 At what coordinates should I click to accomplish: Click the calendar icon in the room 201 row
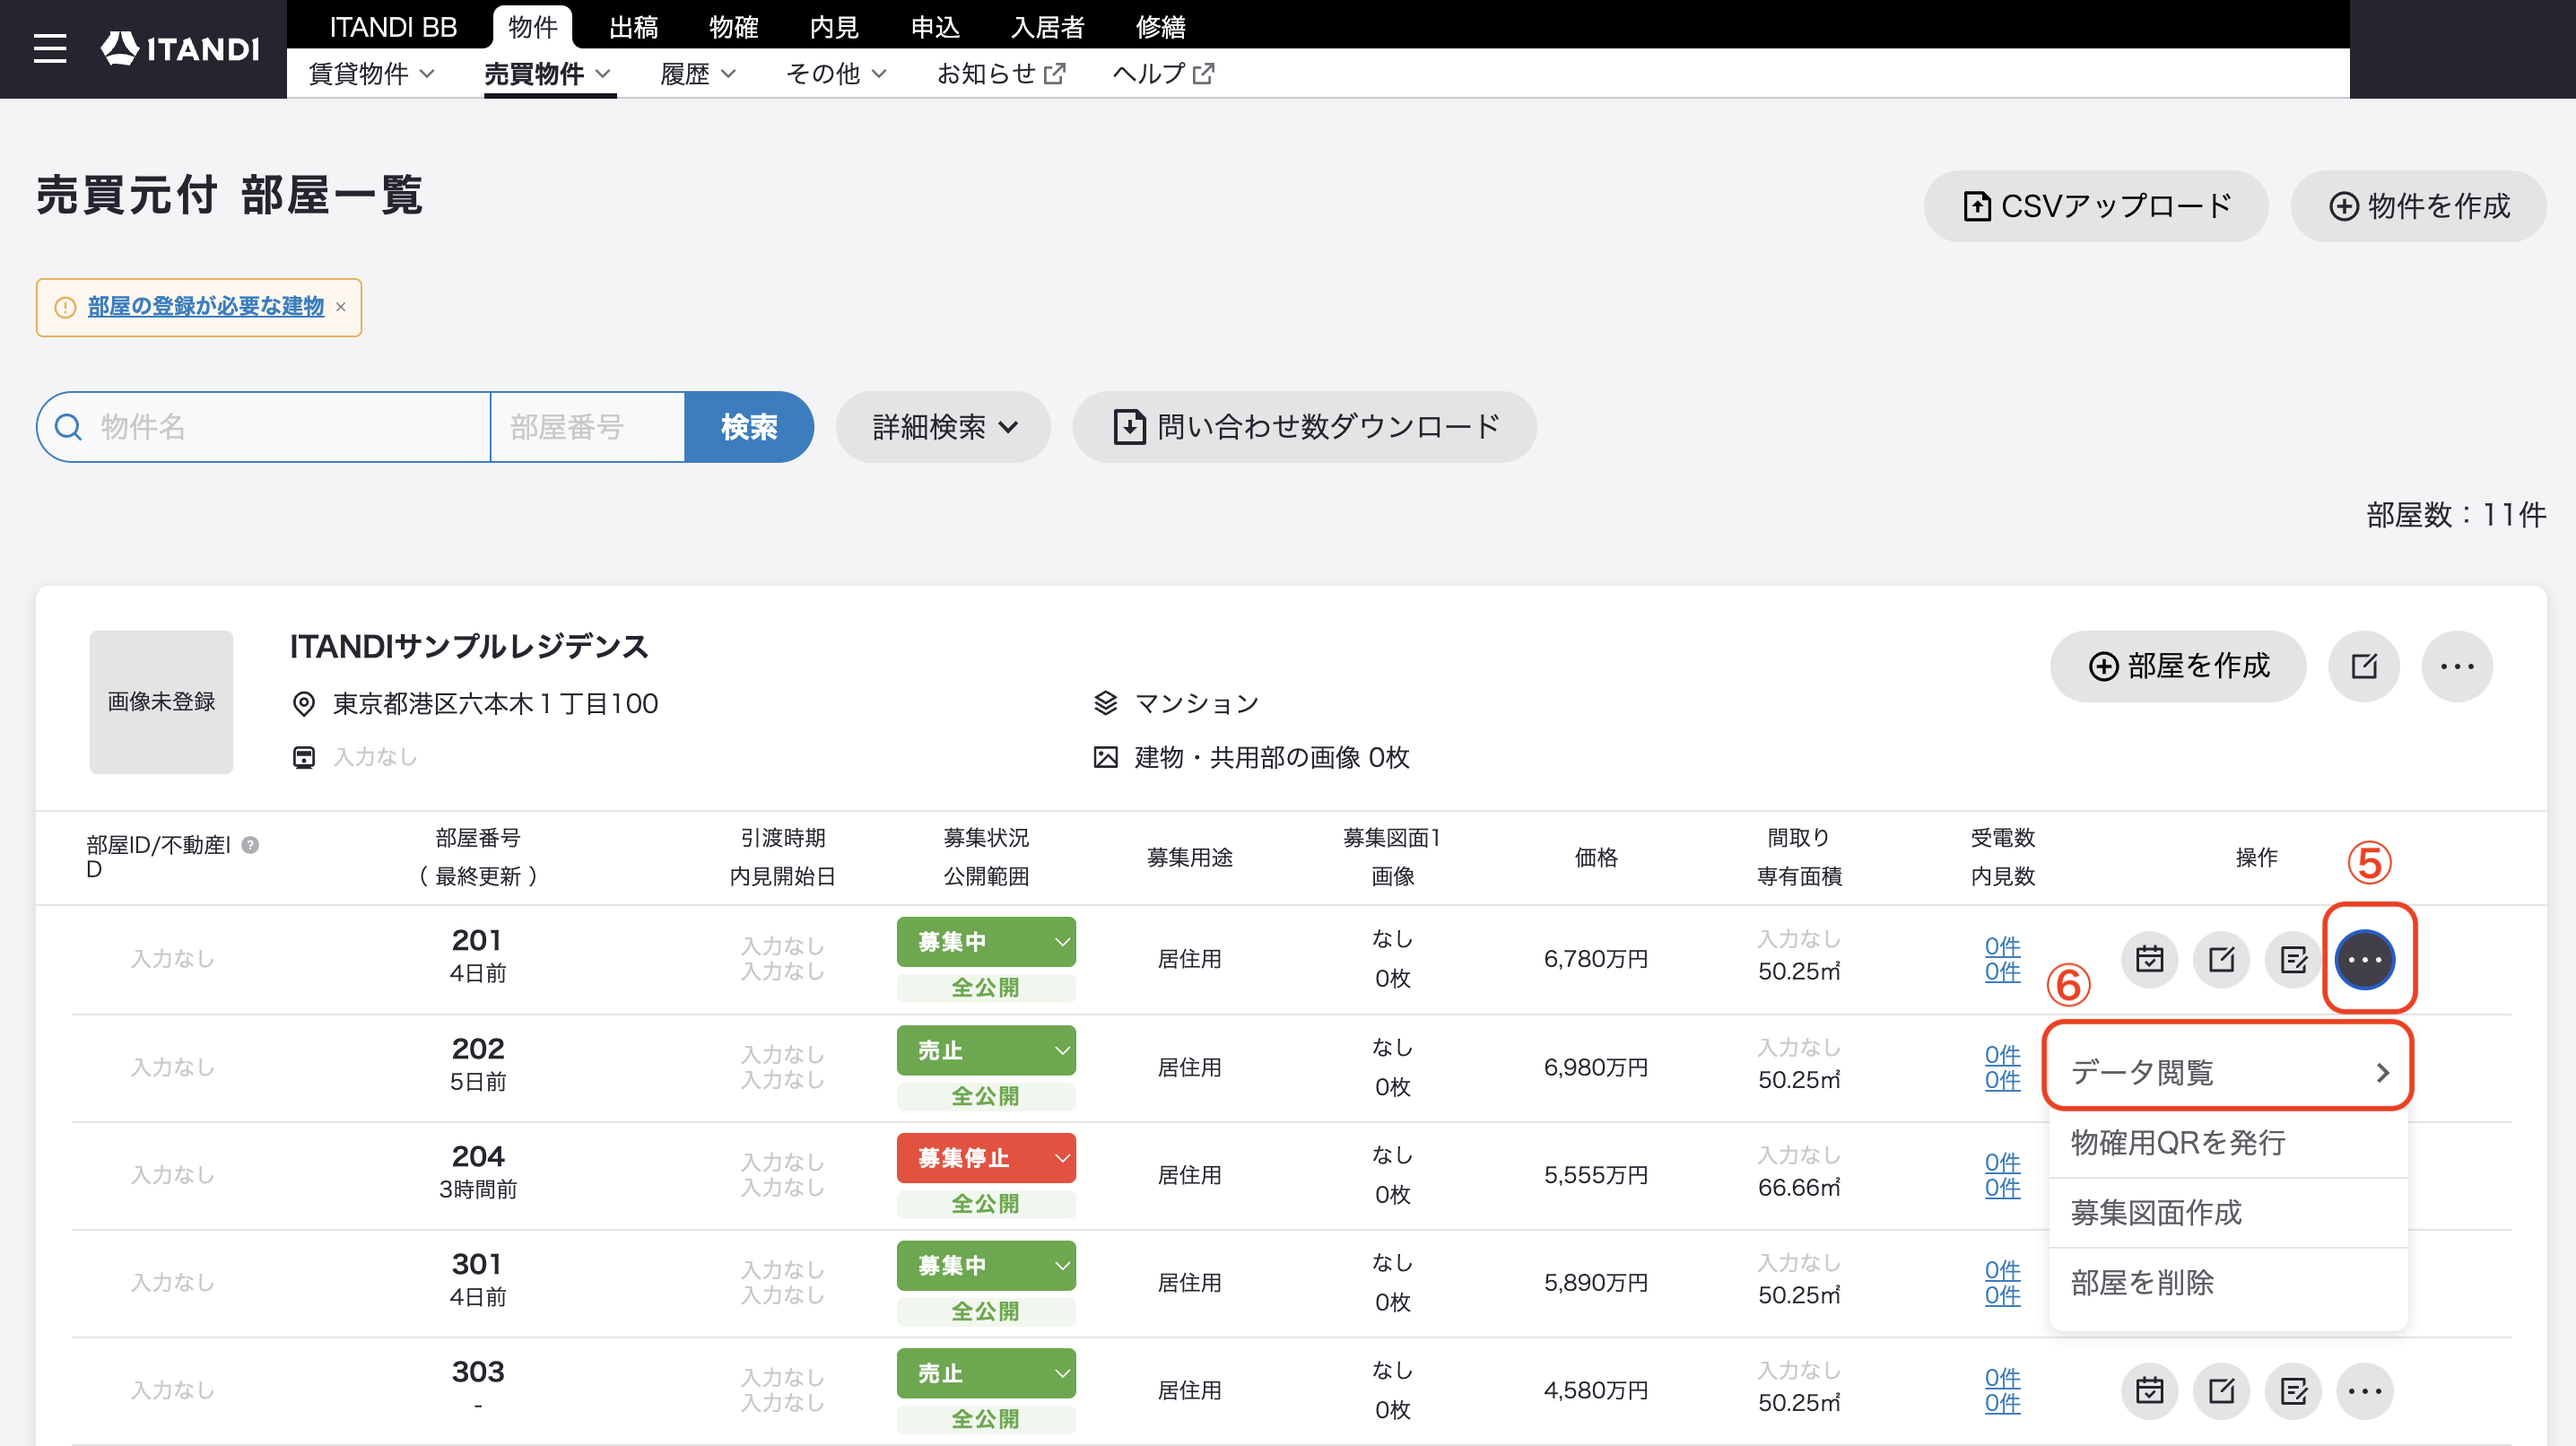(x=2149, y=959)
